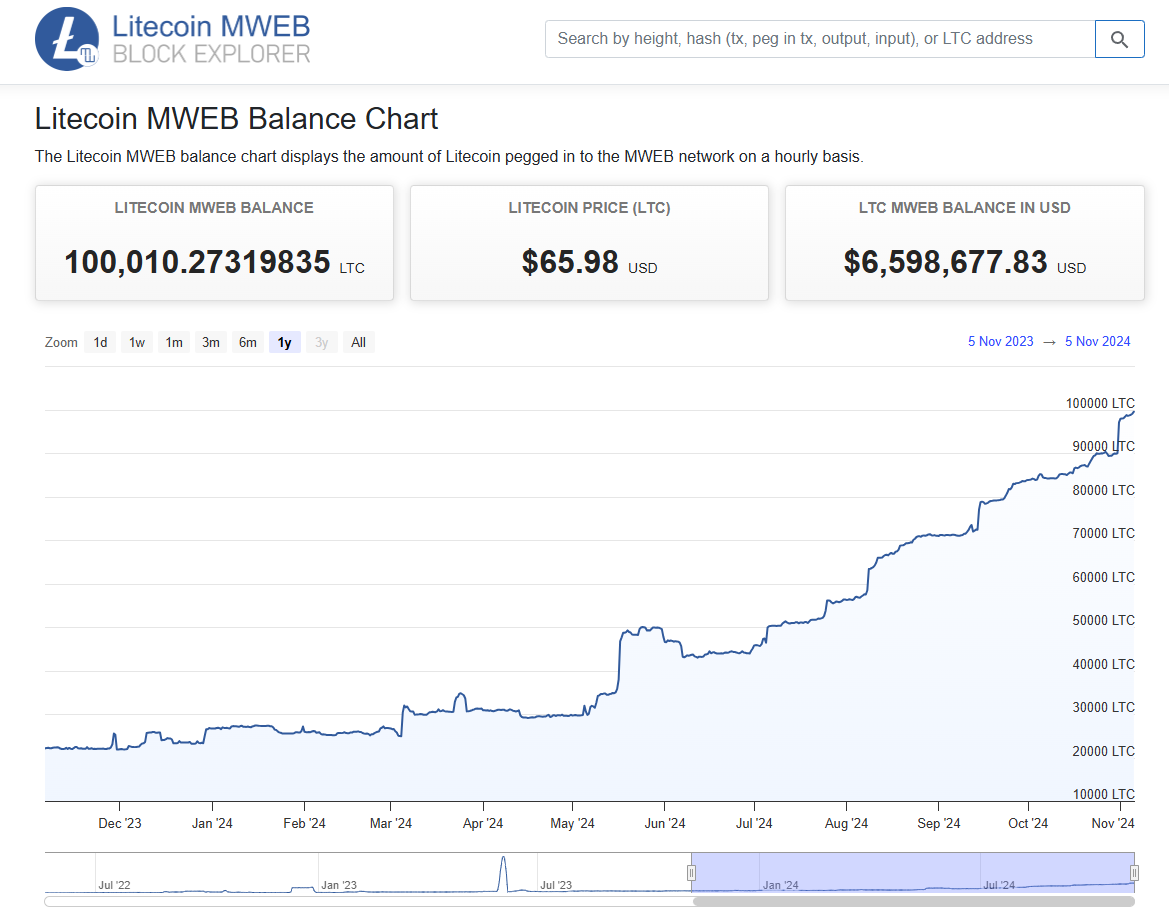This screenshot has width=1169, height=918.
Task: Click the 80000 LTC axis label
Action: pos(1103,491)
